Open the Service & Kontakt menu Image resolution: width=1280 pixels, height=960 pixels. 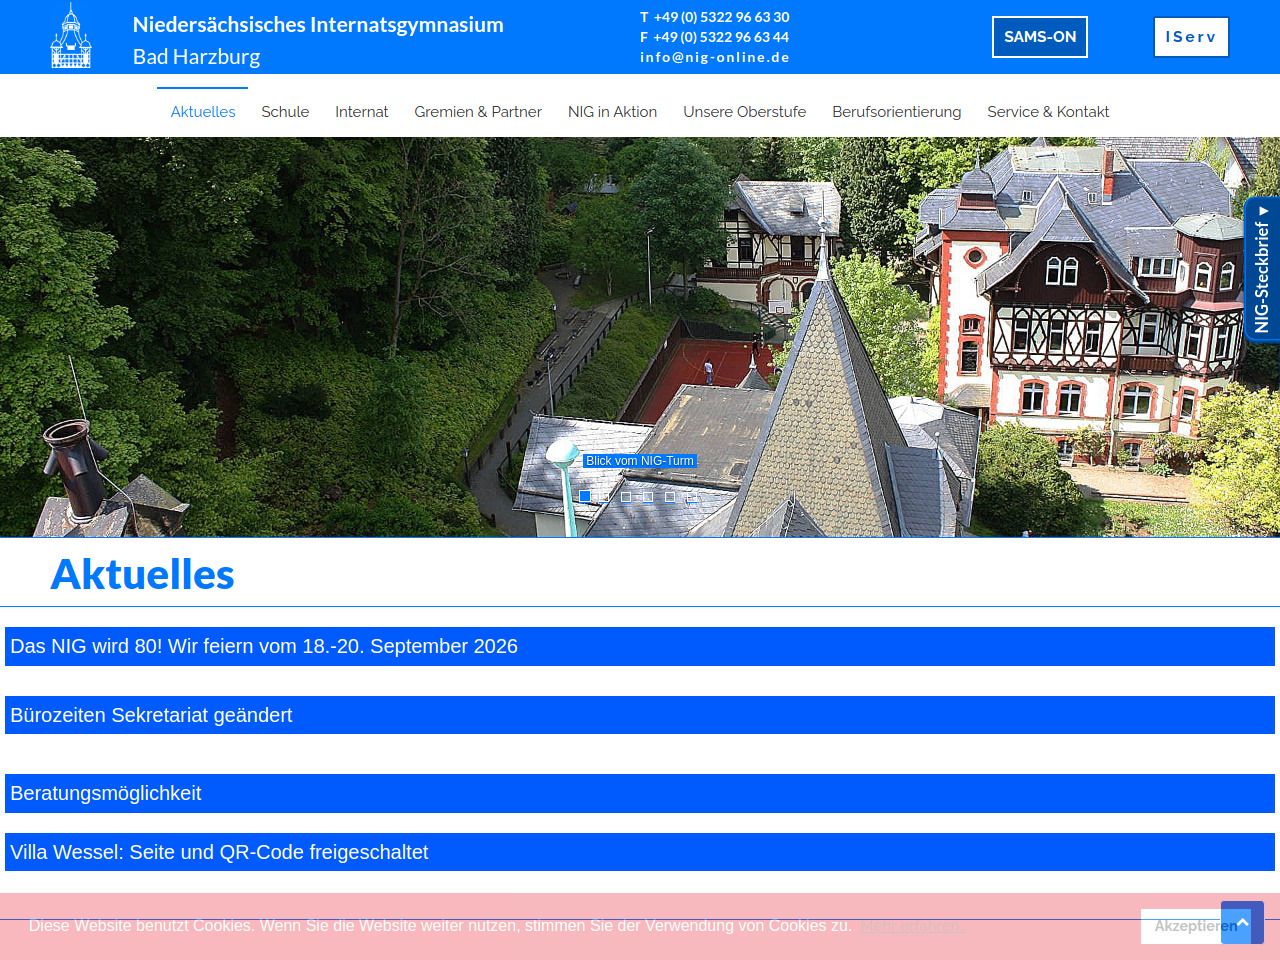click(x=1048, y=112)
